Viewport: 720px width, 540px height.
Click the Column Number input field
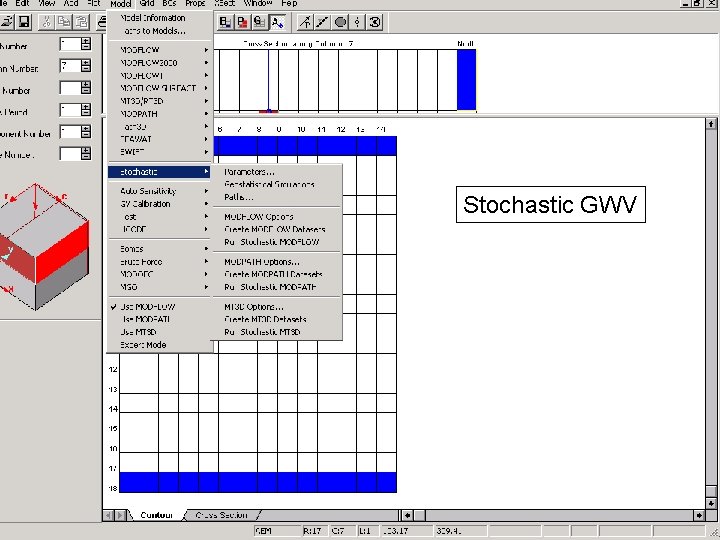[x=70, y=66]
